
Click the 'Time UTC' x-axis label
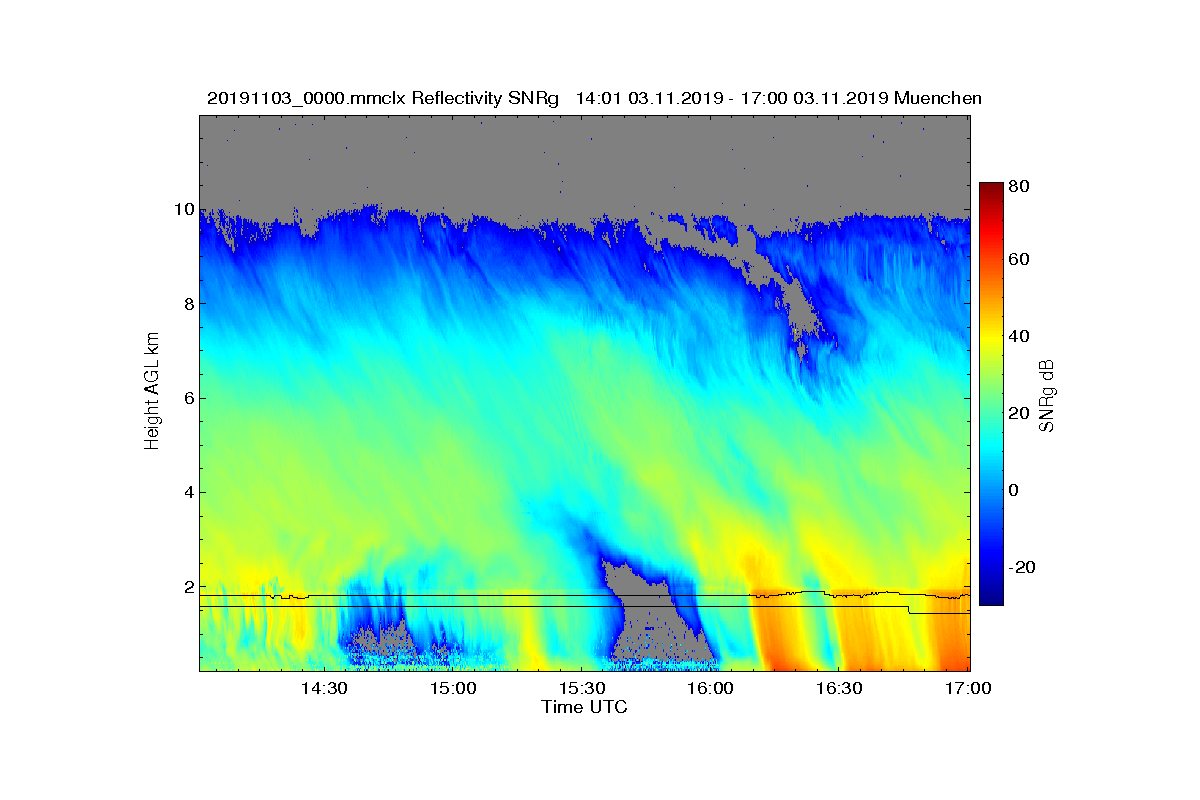point(585,707)
